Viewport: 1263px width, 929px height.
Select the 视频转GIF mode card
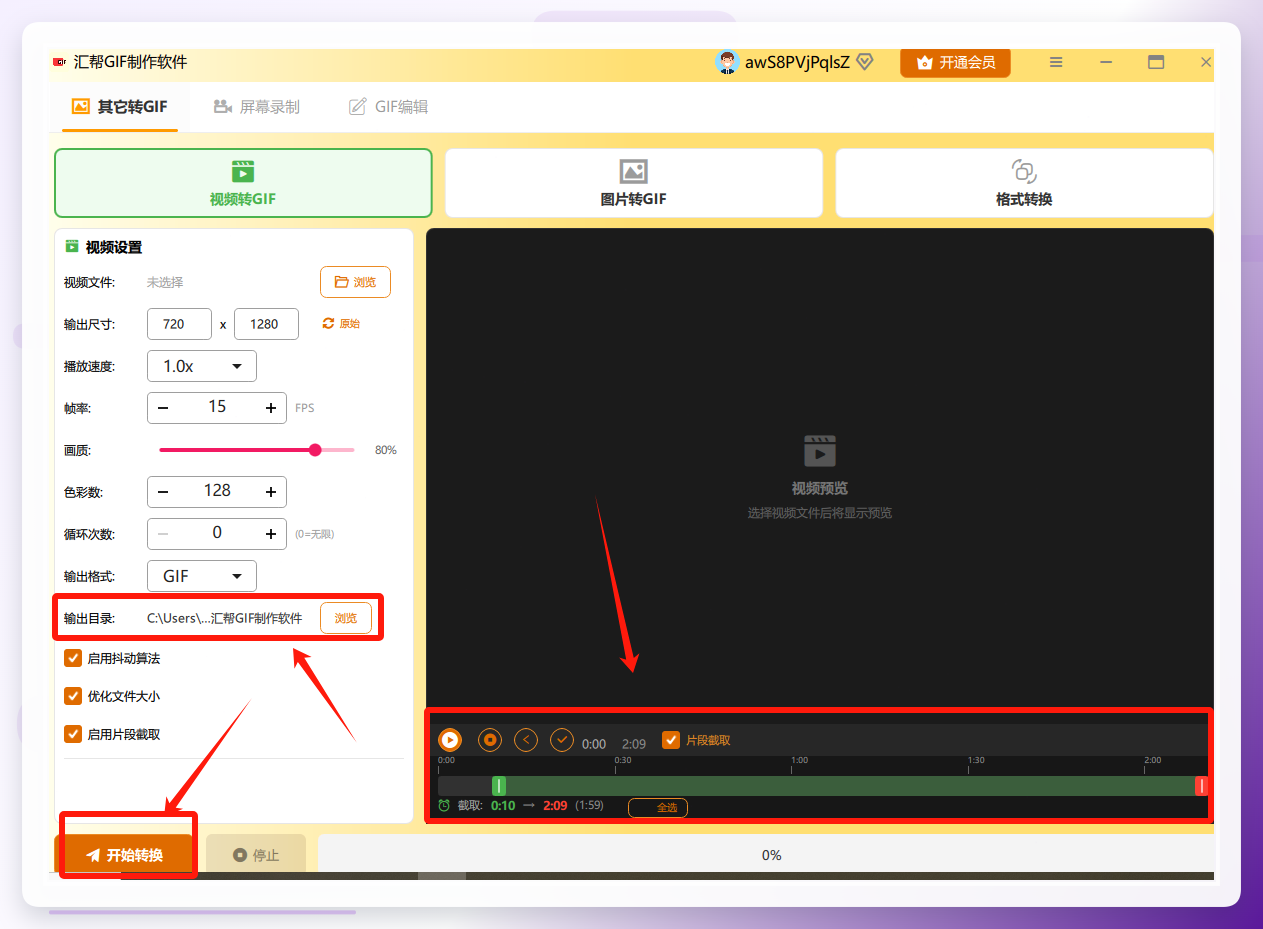pyautogui.click(x=243, y=183)
